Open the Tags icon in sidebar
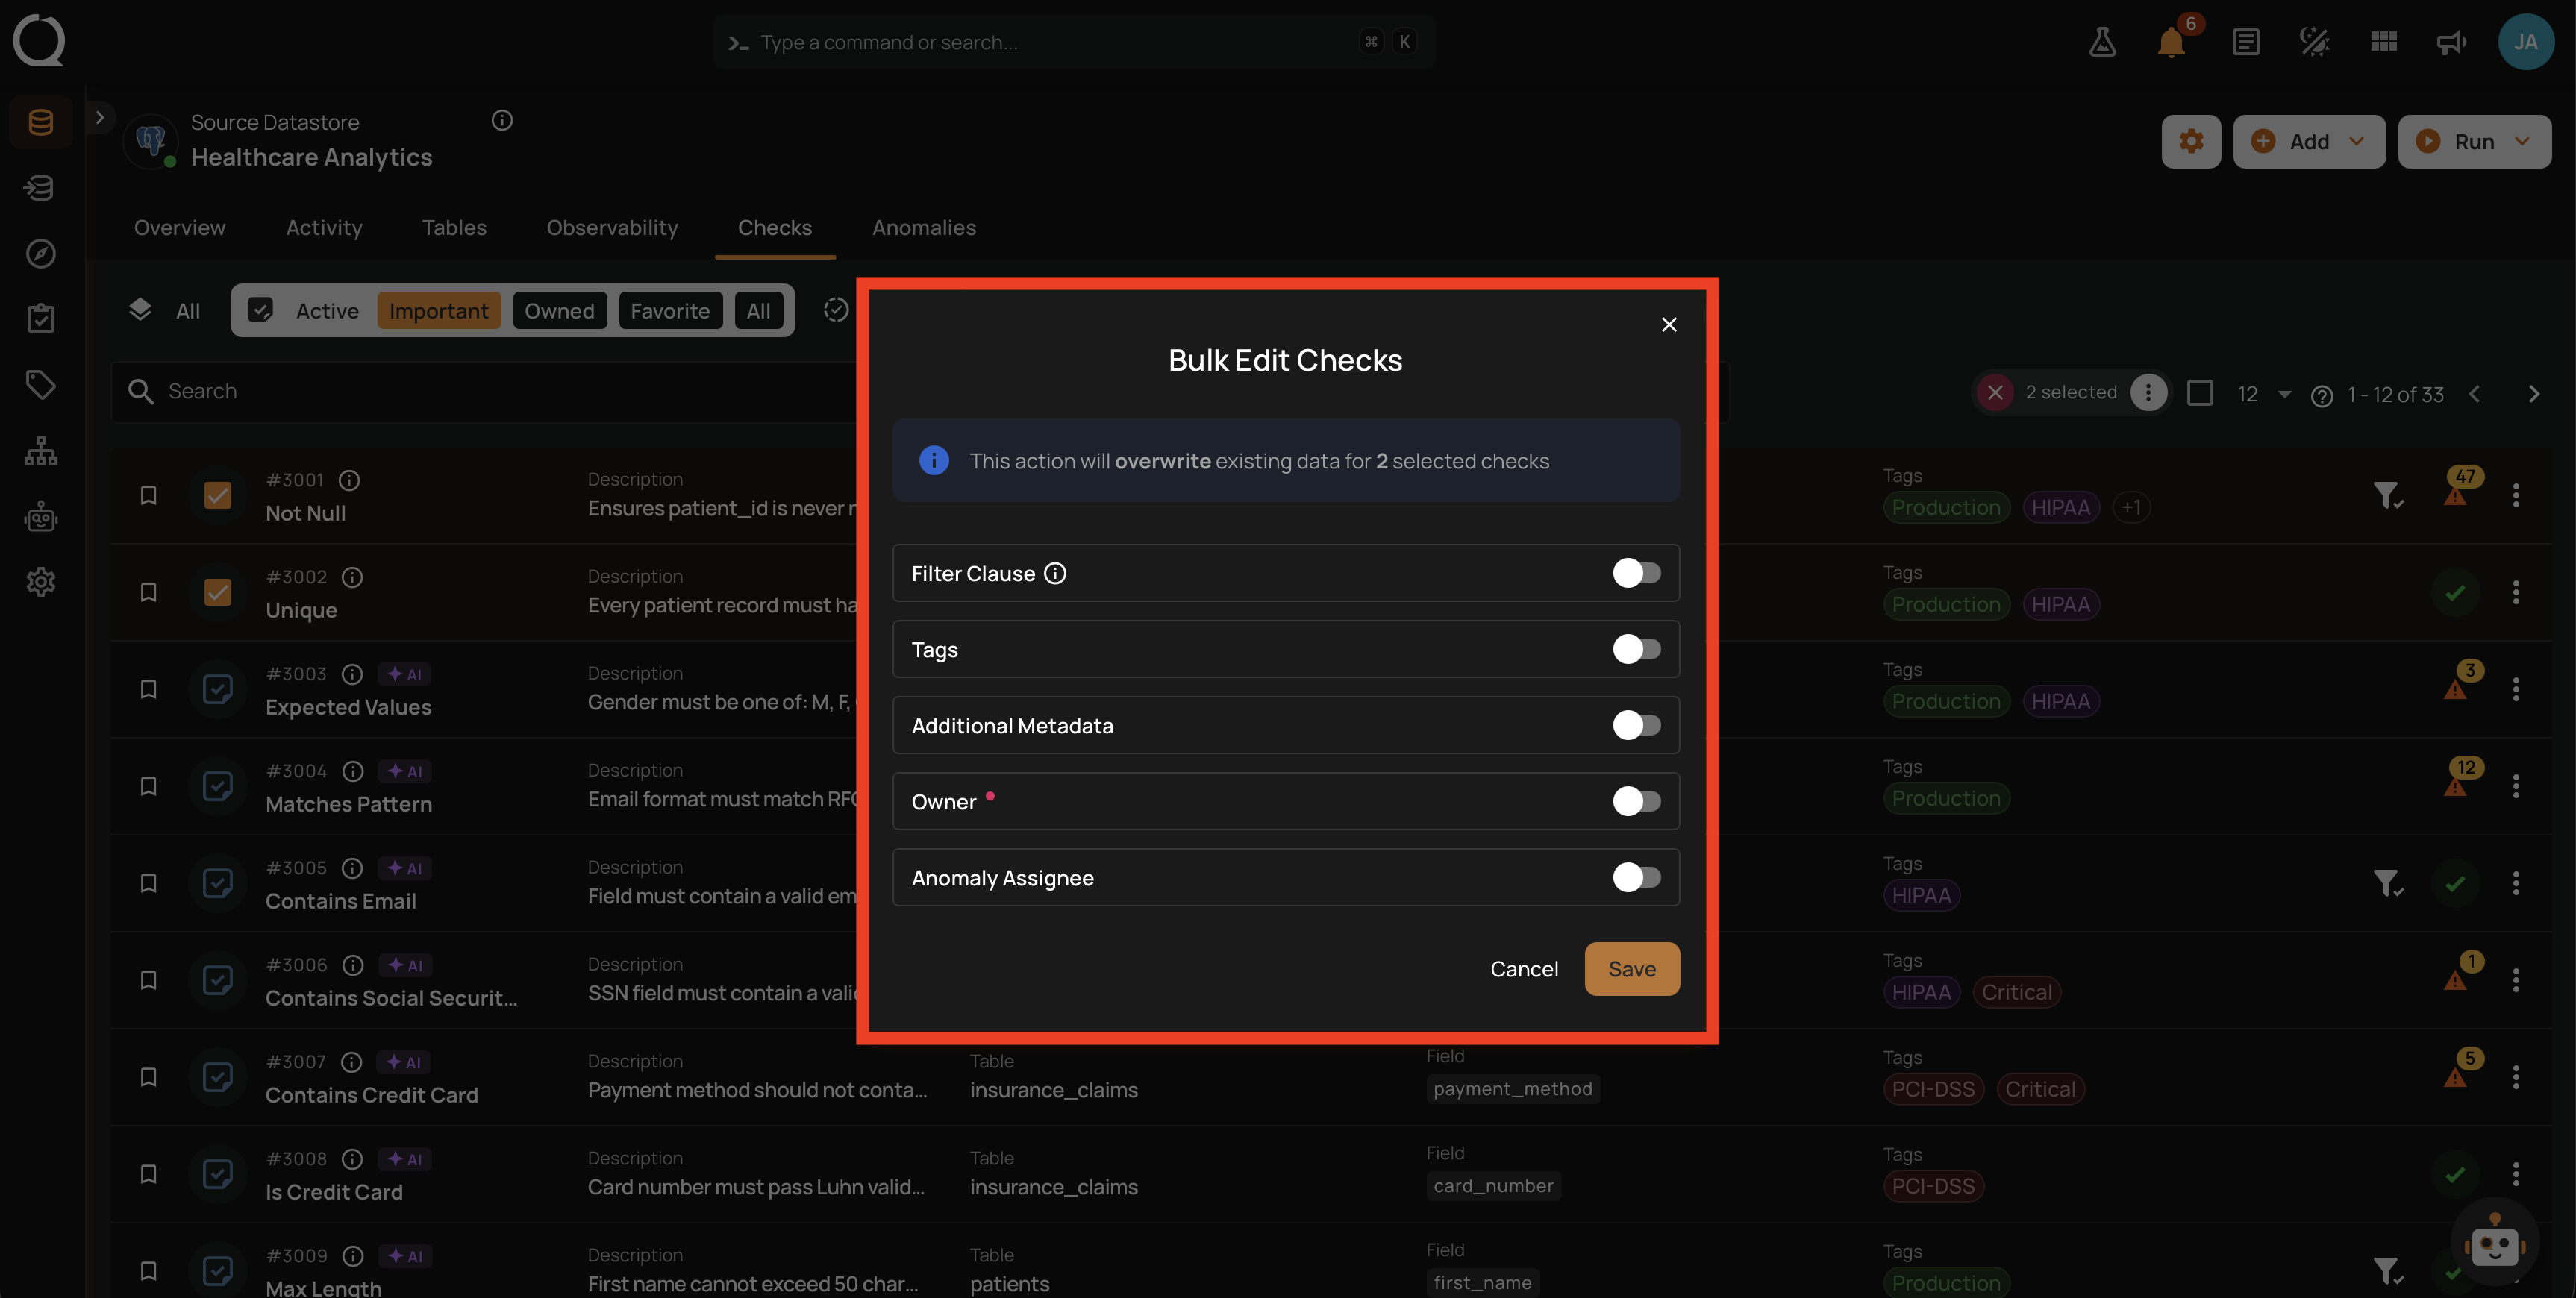 point(41,385)
